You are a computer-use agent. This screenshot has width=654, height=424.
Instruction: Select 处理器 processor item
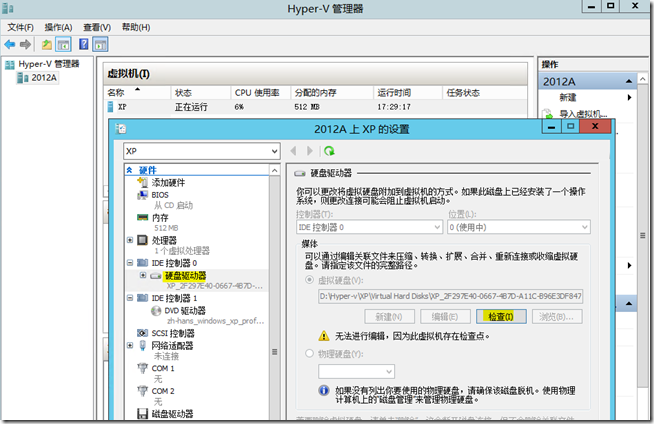tap(164, 240)
